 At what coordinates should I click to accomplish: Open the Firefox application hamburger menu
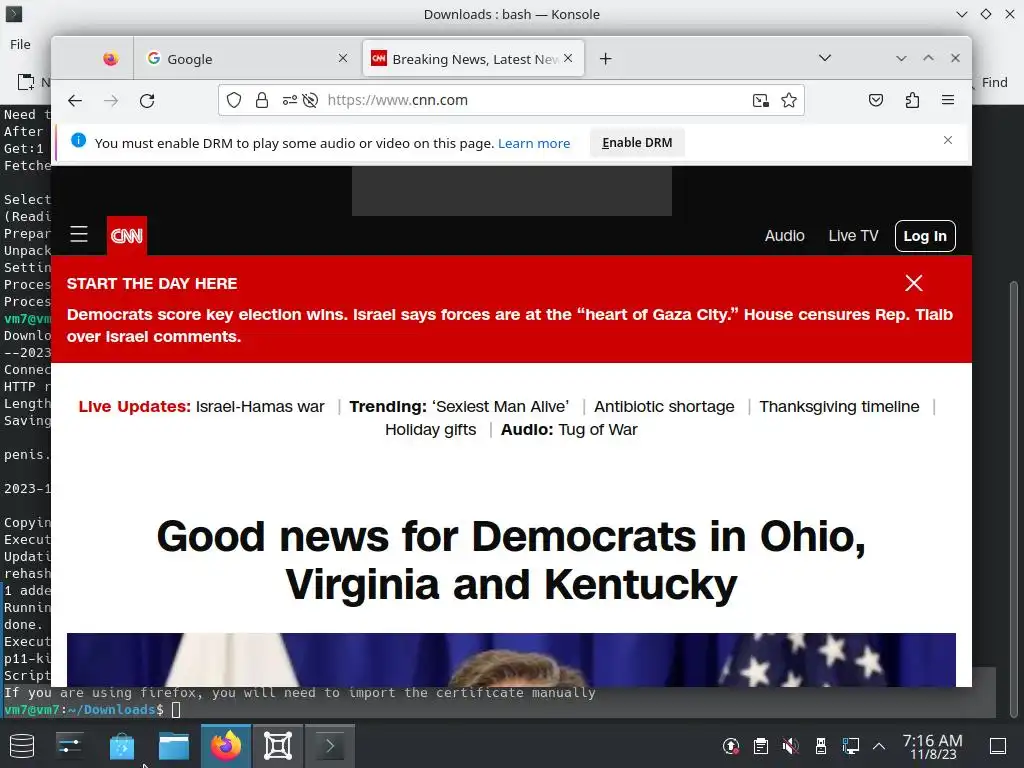[948, 100]
